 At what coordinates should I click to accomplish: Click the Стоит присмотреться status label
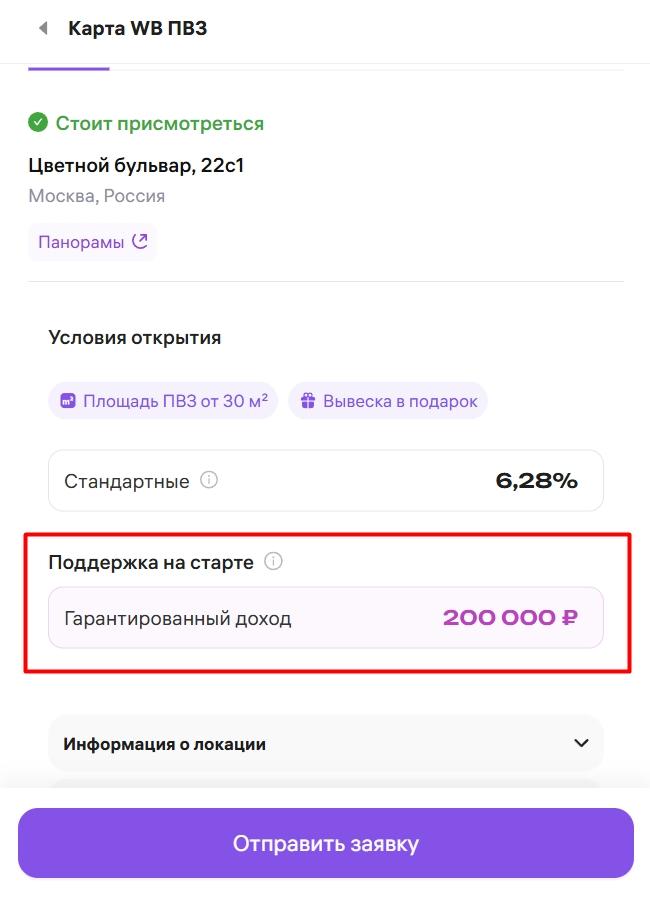point(160,123)
